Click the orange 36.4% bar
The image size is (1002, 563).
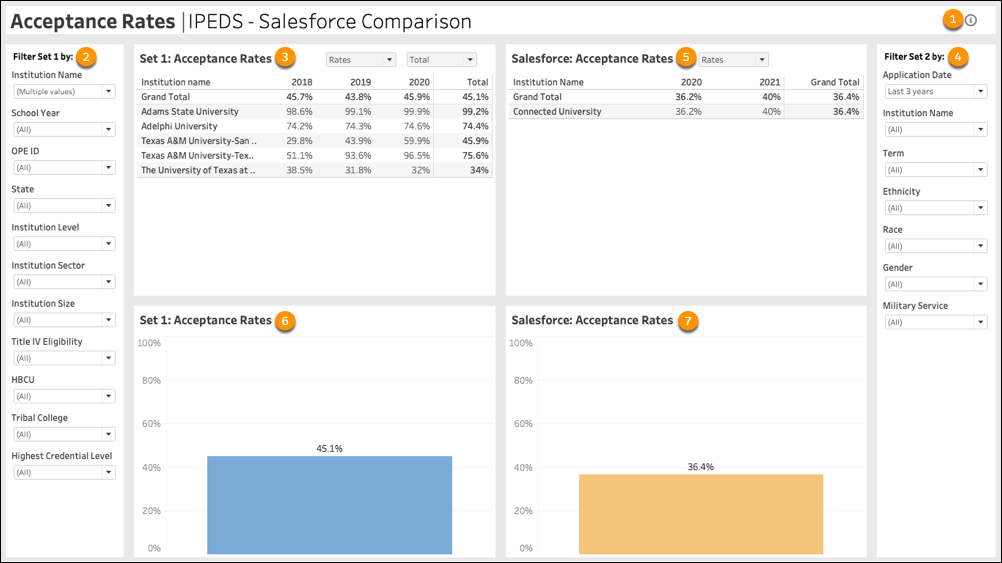click(701, 514)
